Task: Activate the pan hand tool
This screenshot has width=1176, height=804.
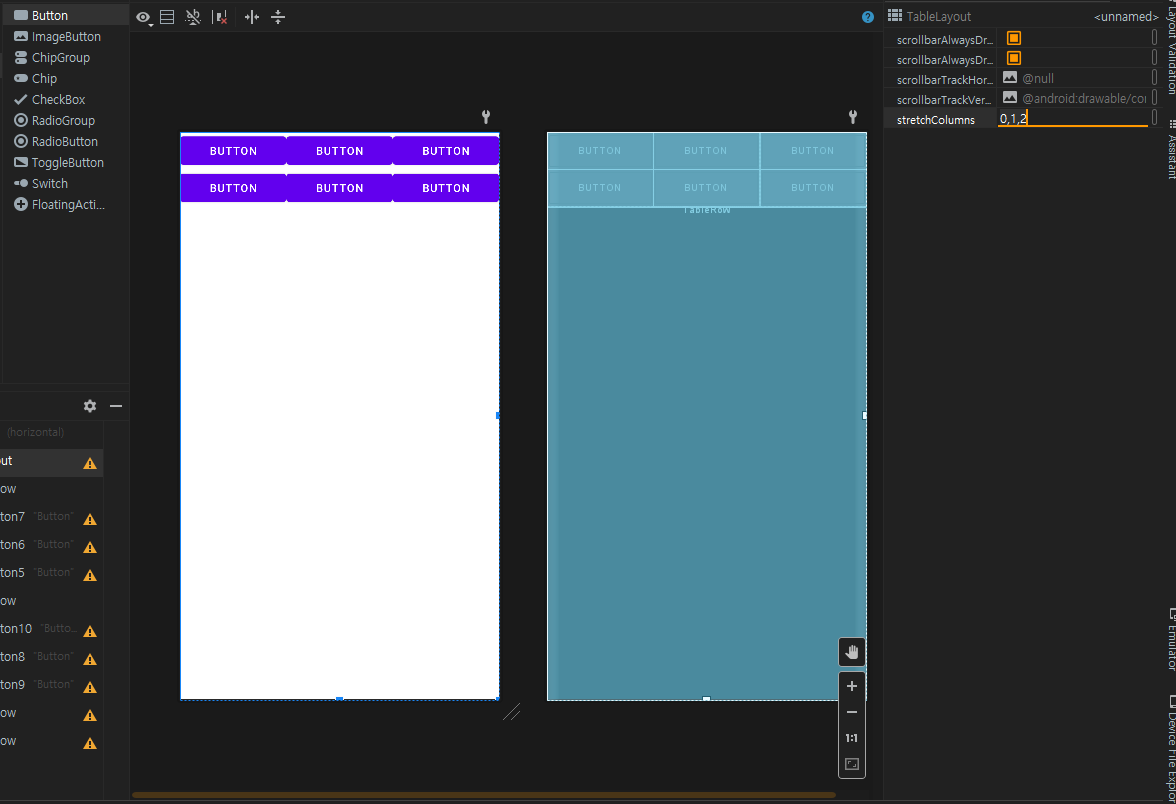Action: [x=852, y=652]
